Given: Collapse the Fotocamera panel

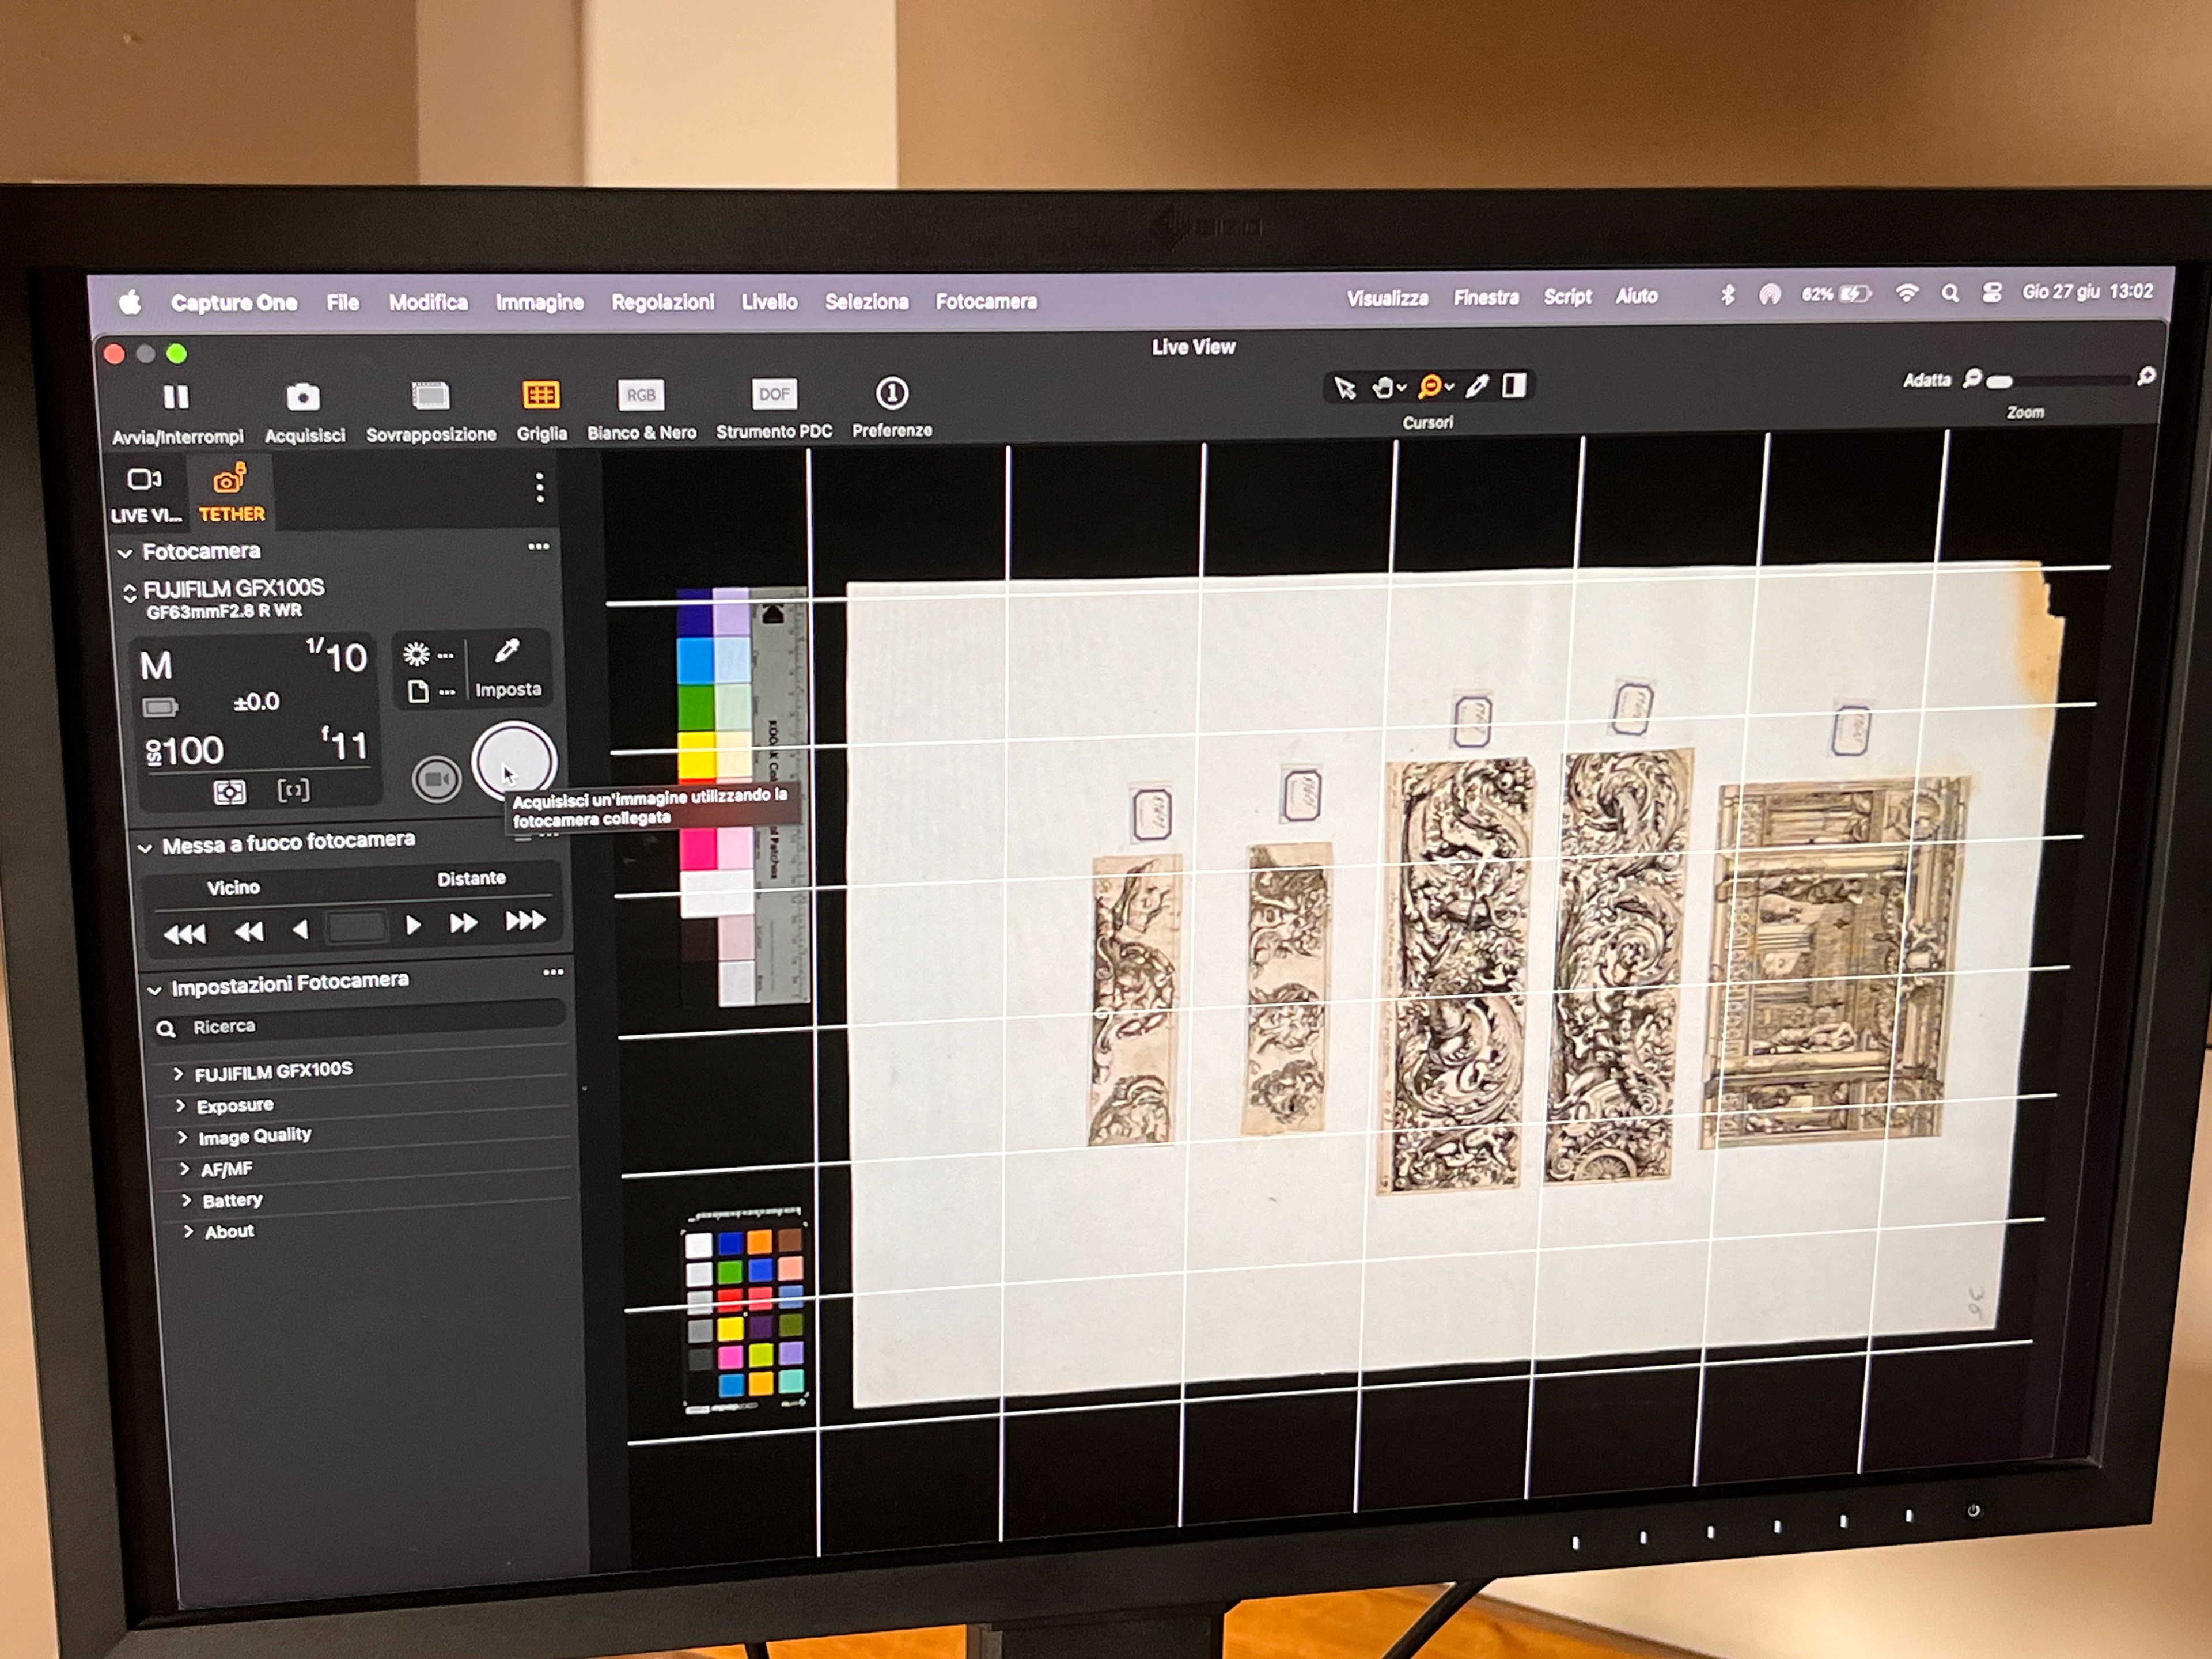Looking at the screenshot, I should 125,553.
